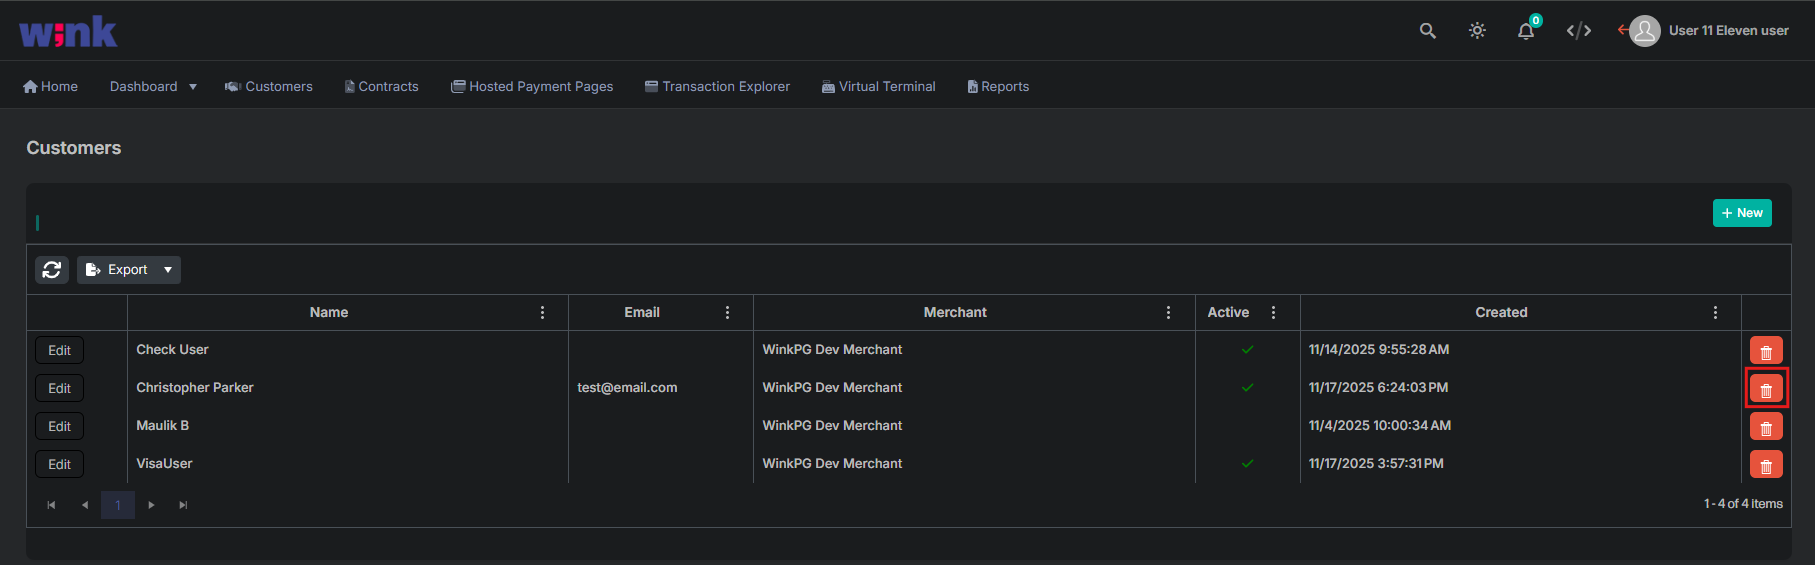1815x565 pixels.
Task: Open the Contracts menu item
Action: (382, 87)
